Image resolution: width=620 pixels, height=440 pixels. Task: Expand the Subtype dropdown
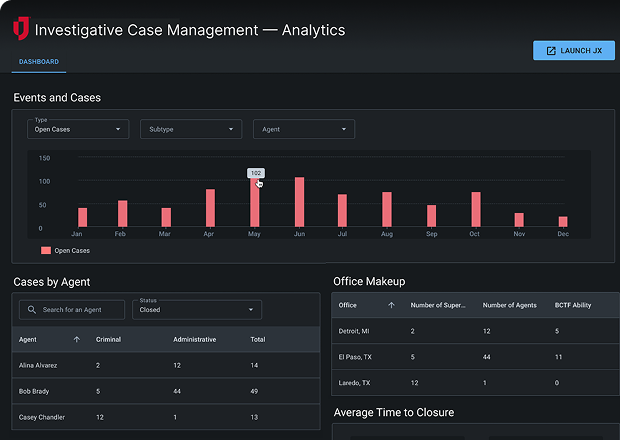pyautogui.click(x=192, y=129)
